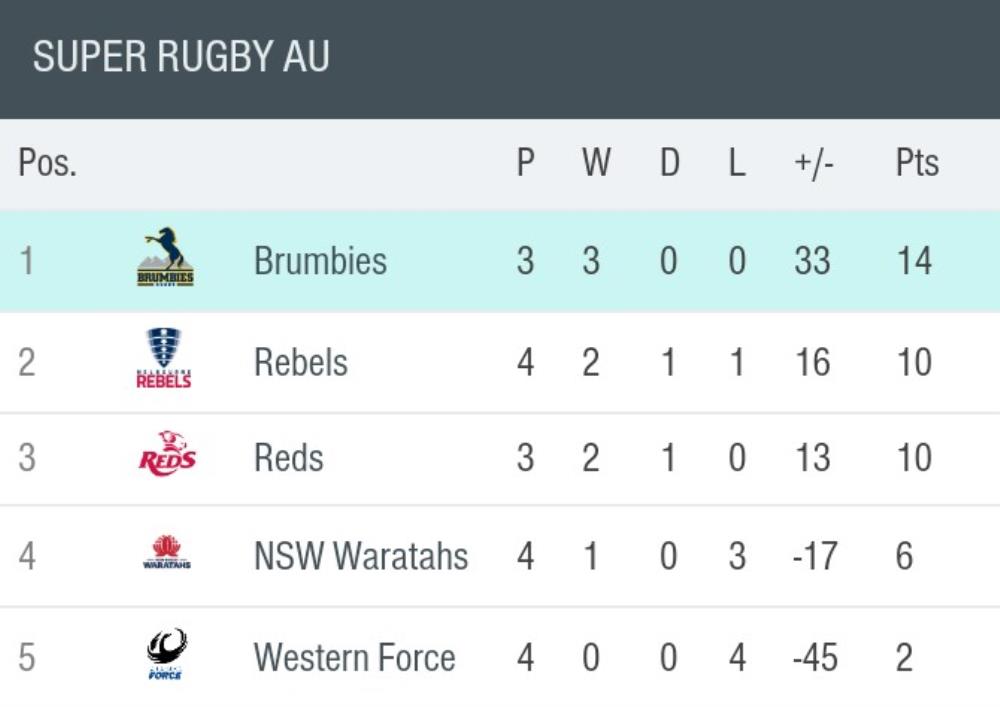This screenshot has height=707, width=1000.
Task: Select the Western Force team name
Action: click(x=354, y=658)
